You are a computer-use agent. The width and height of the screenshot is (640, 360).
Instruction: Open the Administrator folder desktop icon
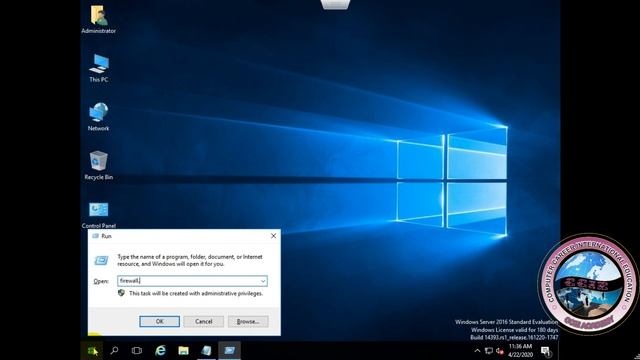(98, 19)
